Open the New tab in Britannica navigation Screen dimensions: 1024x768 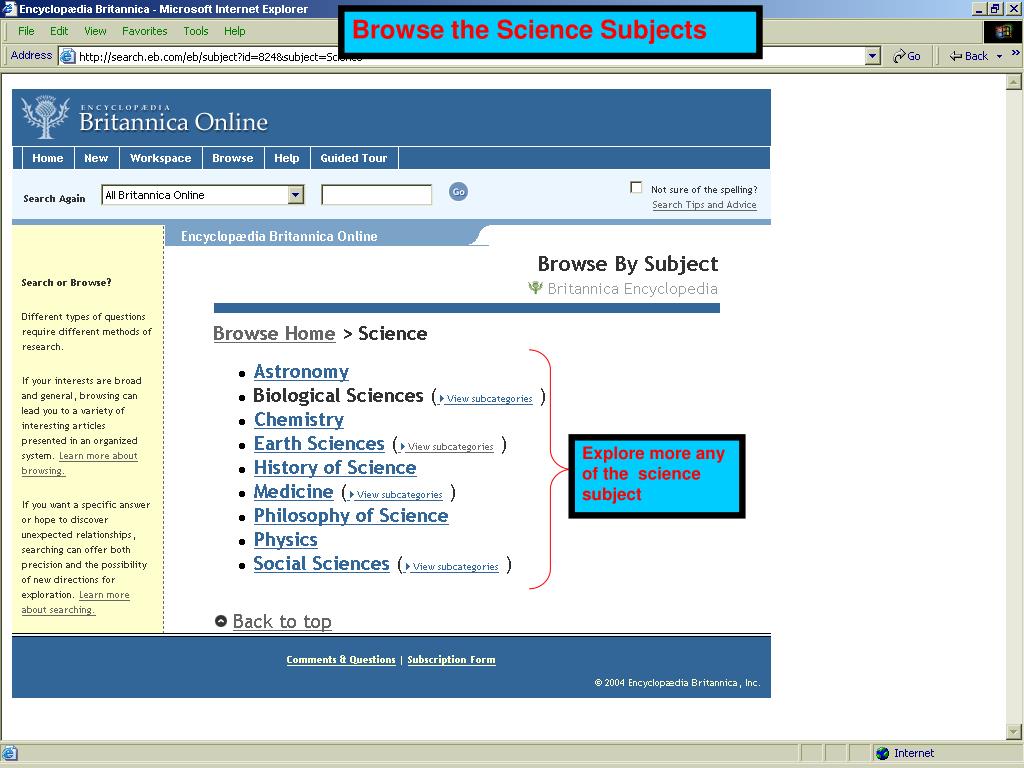pyautogui.click(x=96, y=158)
